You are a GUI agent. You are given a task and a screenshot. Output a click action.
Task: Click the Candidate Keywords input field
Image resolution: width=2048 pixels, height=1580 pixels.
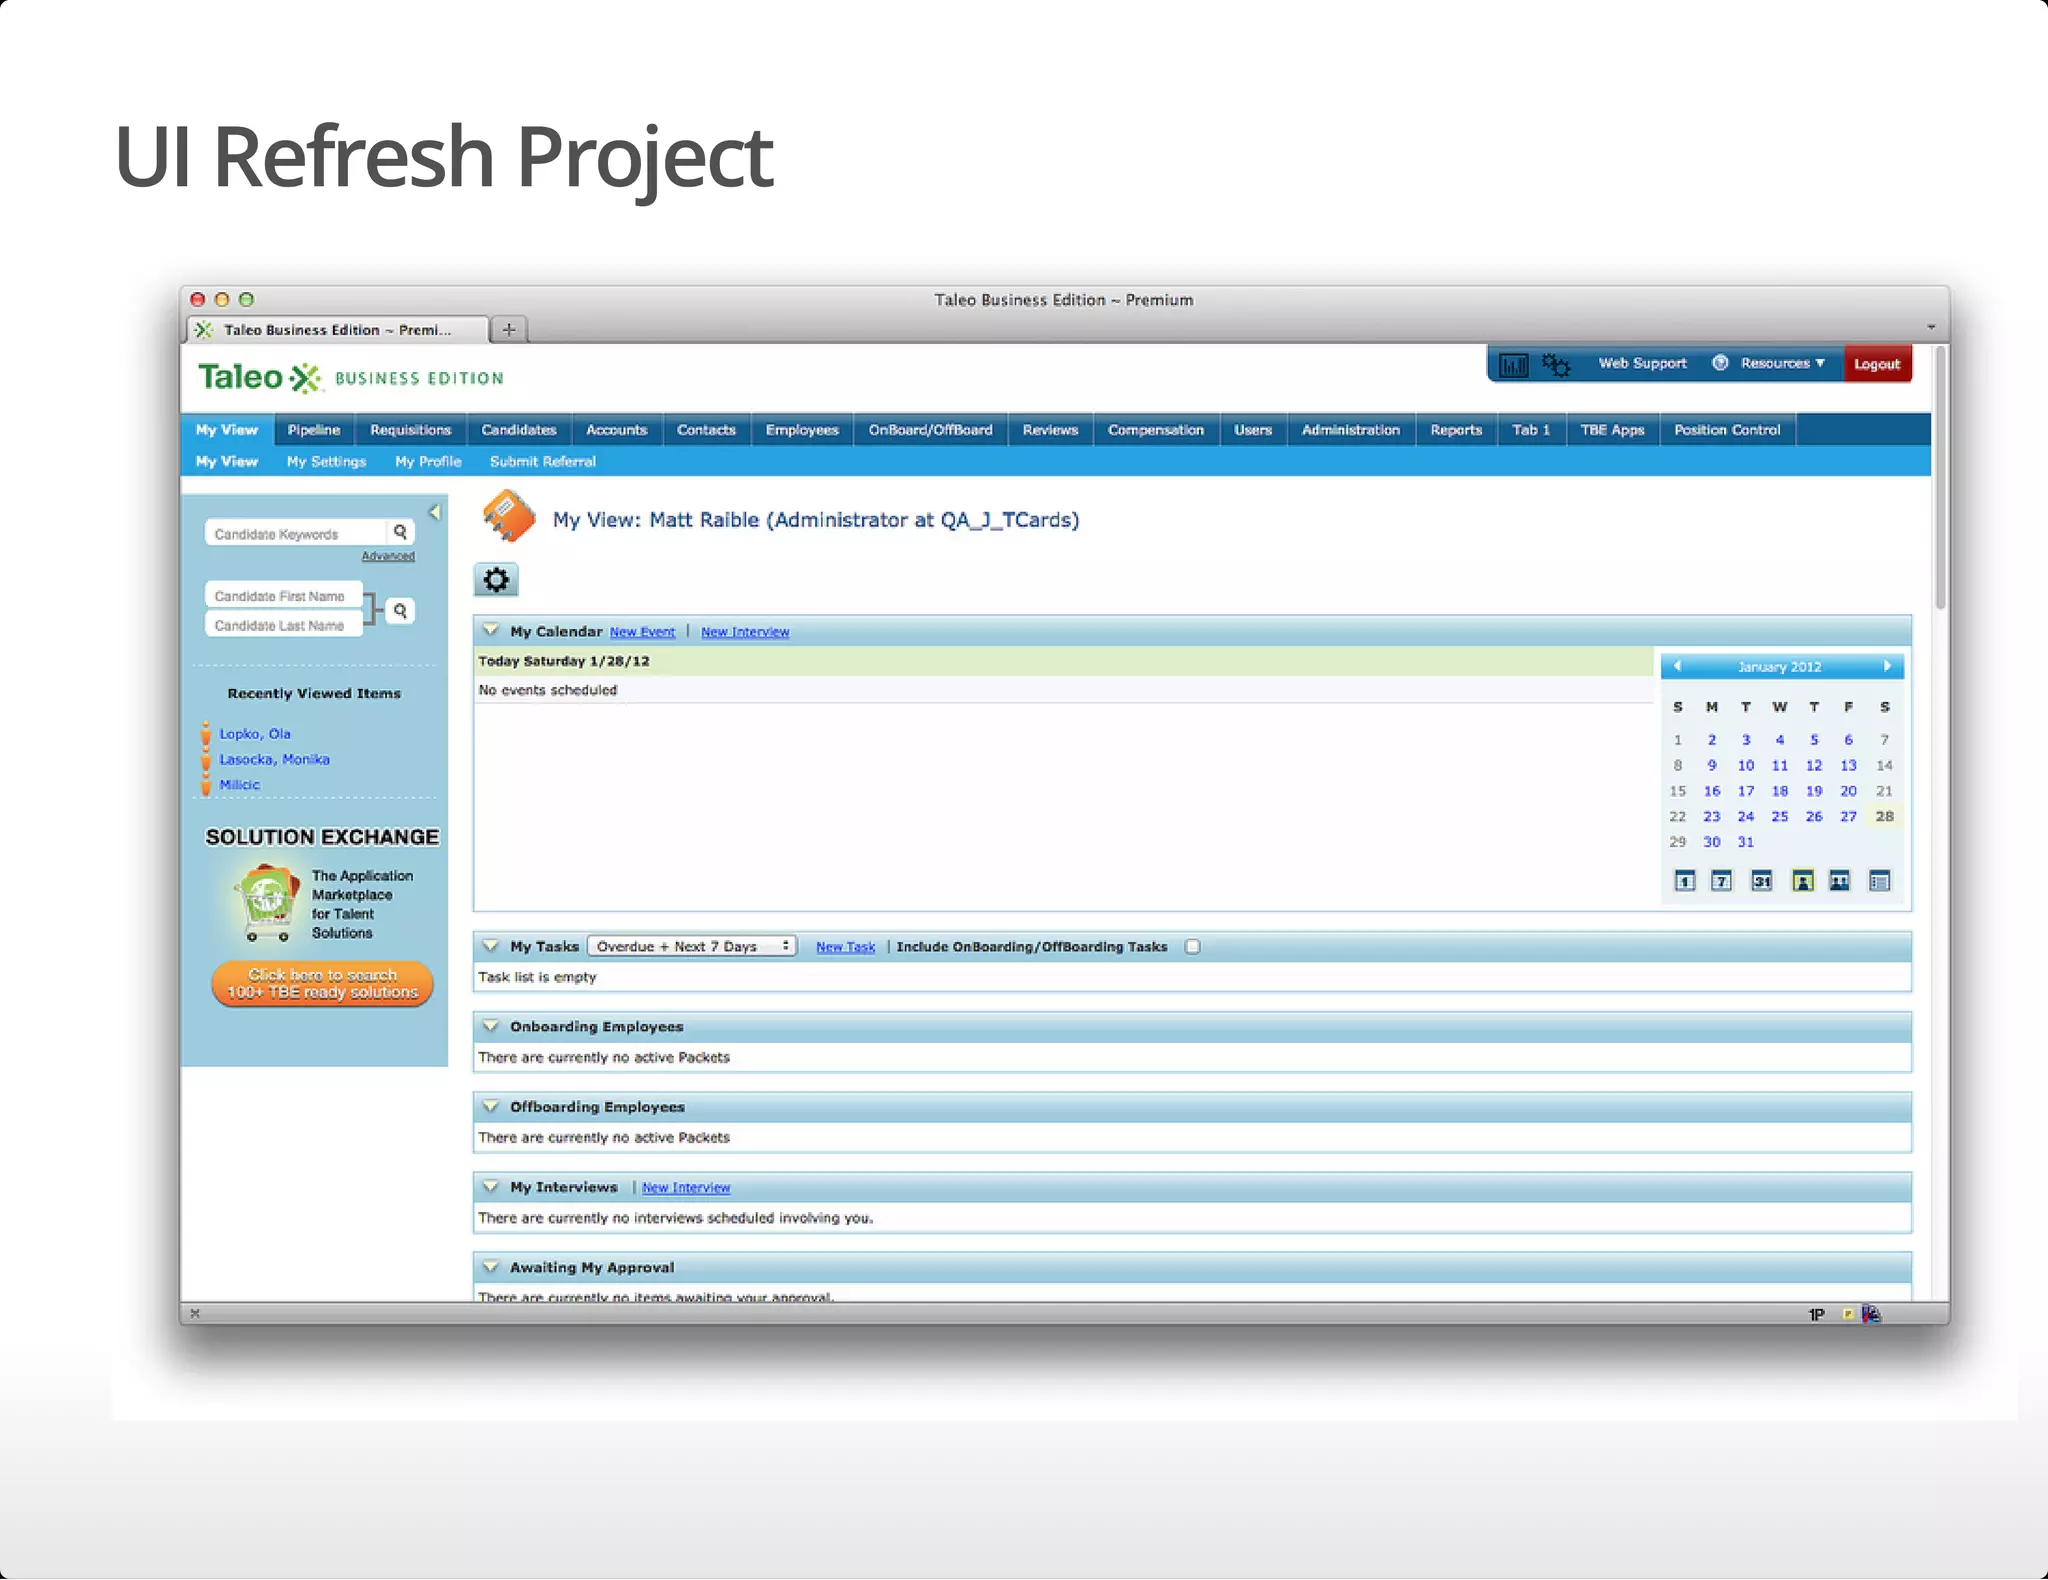297,533
